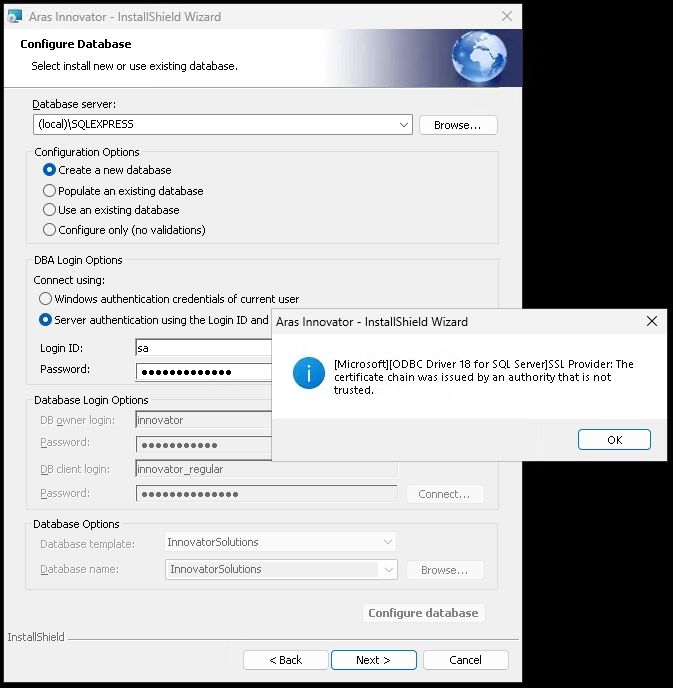Click the 'Login ID:' label

tap(61, 348)
